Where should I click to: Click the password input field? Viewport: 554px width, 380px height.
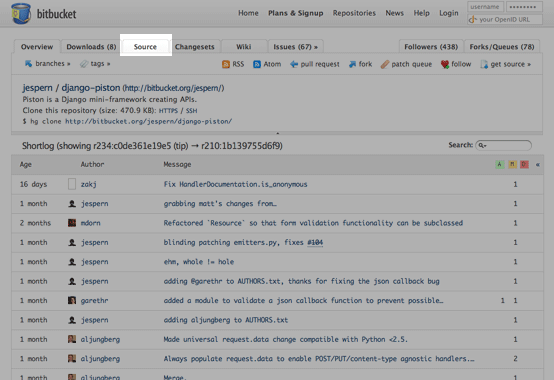tap(524, 7)
